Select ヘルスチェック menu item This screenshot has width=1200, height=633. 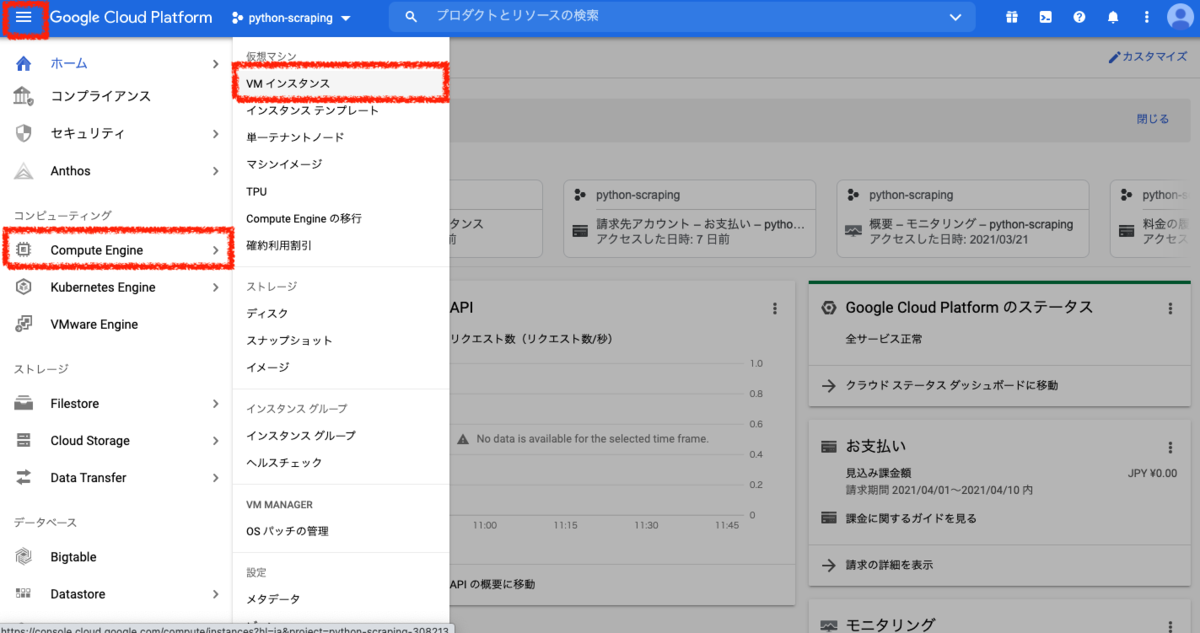341,463
